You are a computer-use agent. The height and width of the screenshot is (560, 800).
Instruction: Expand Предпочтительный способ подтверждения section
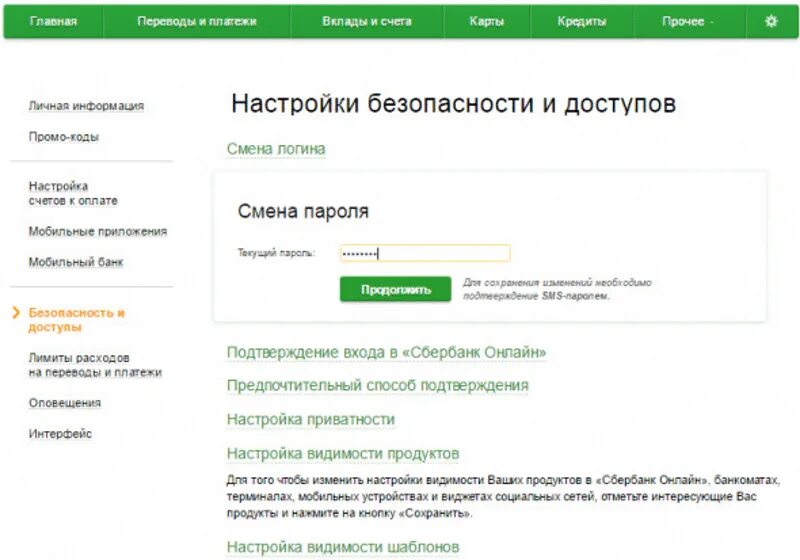pyautogui.click(x=378, y=386)
